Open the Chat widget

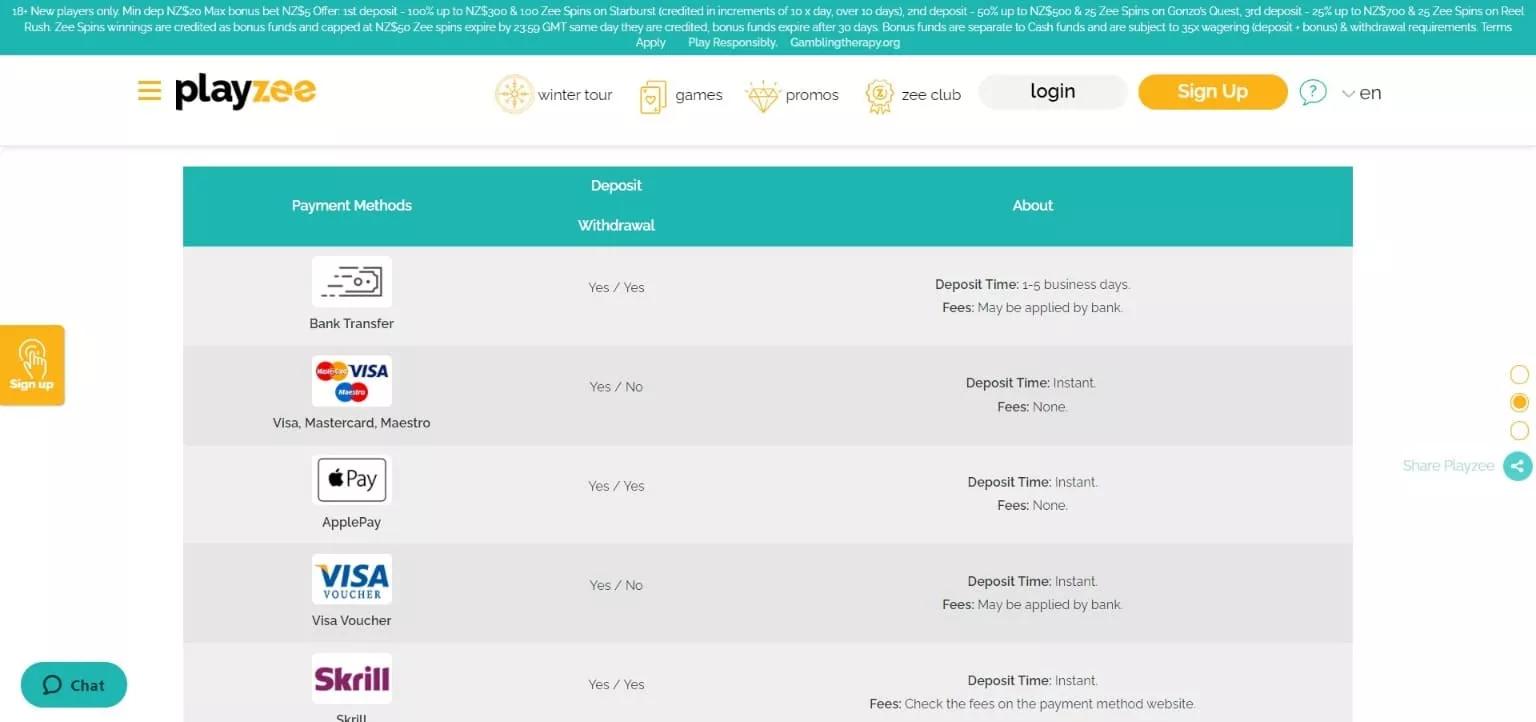[x=74, y=685]
